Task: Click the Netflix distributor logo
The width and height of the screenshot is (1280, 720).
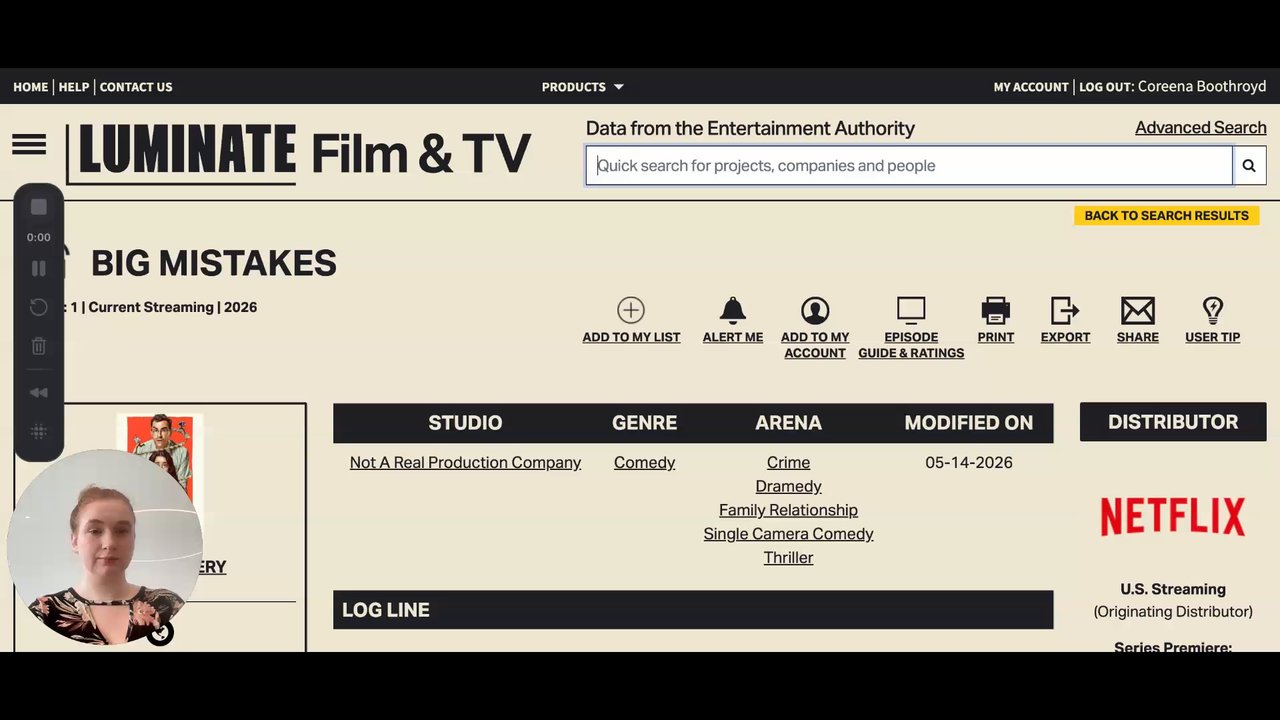Action: tap(1173, 517)
